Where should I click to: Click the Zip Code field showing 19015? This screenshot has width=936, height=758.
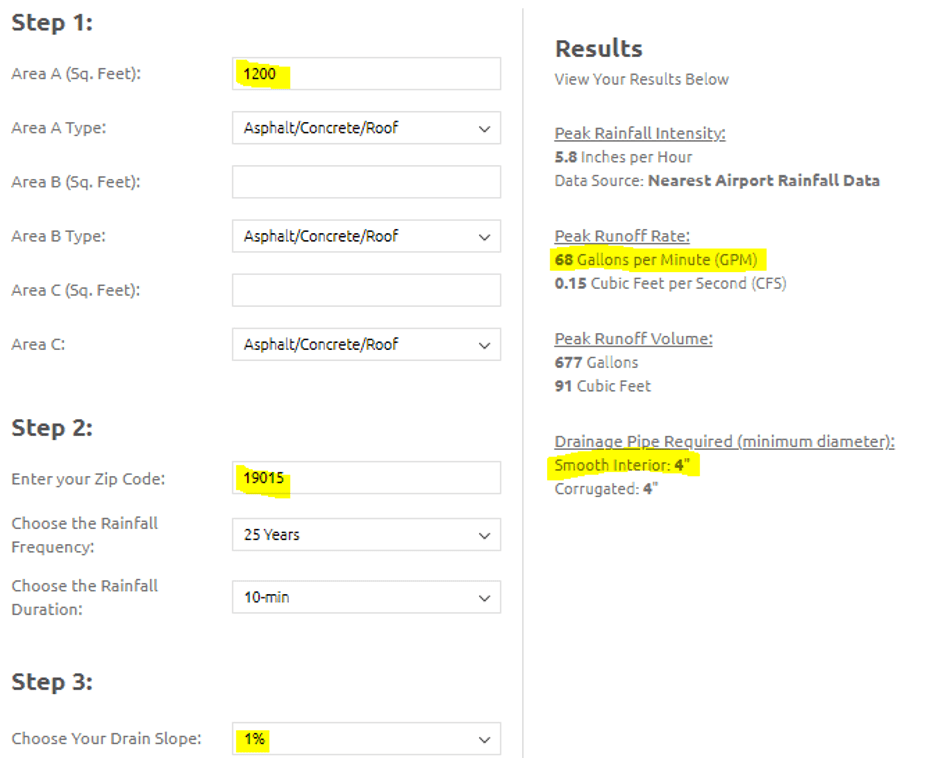(x=366, y=478)
